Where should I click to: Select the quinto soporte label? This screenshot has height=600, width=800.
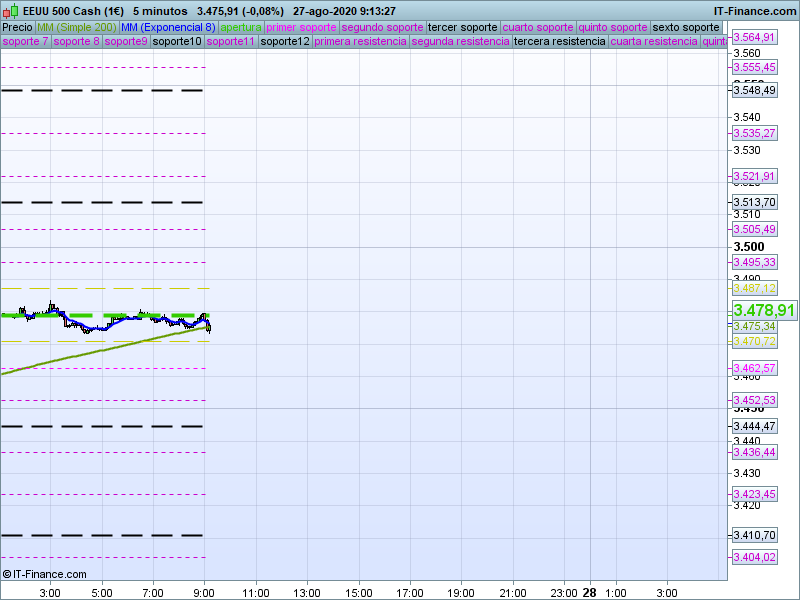pyautogui.click(x=614, y=27)
